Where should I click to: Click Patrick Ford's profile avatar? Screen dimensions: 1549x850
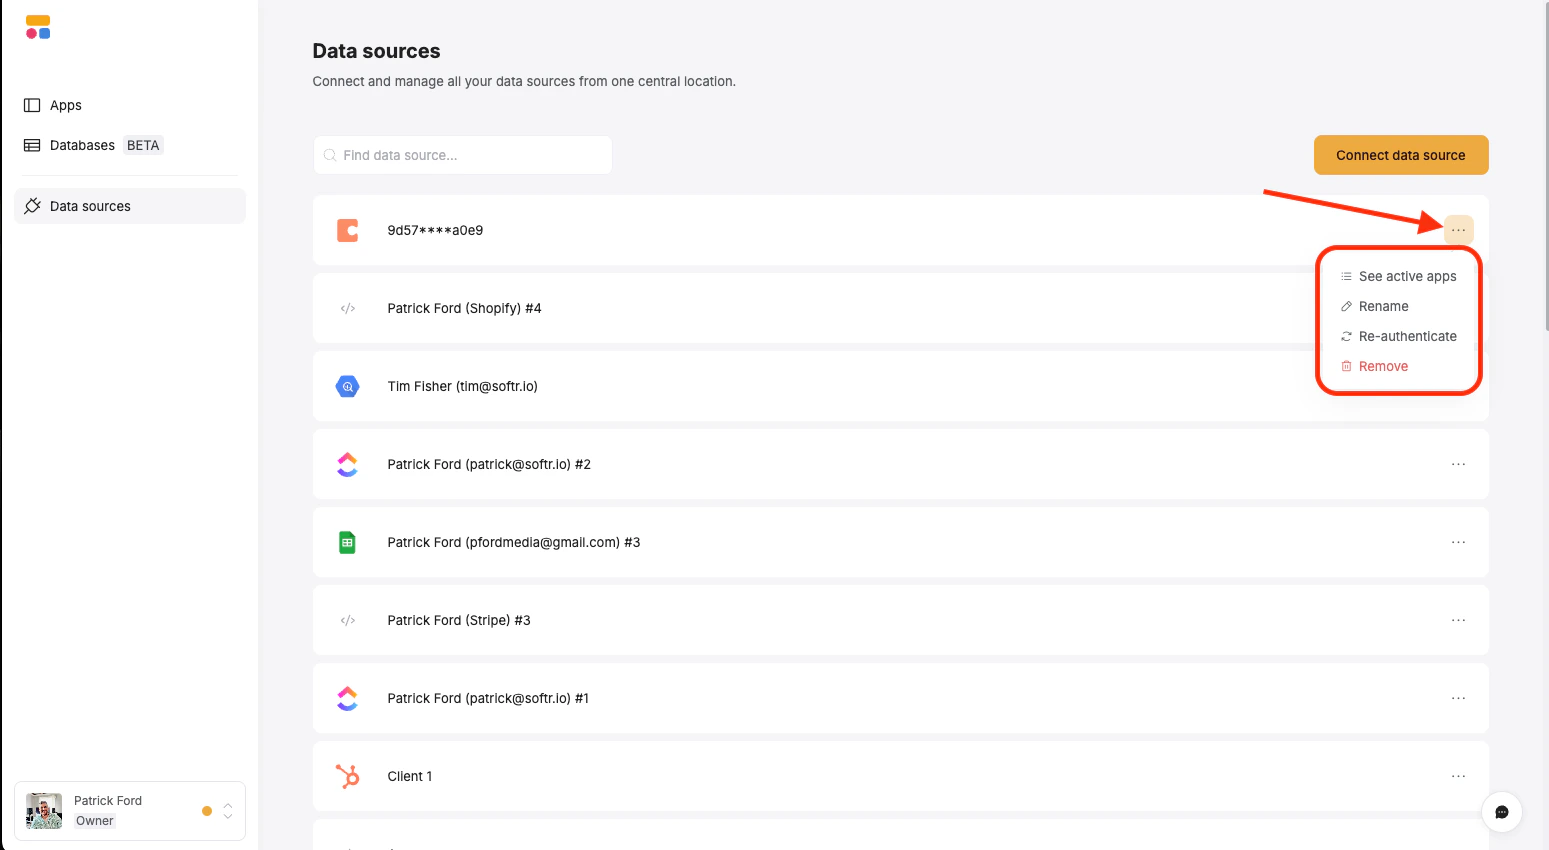(x=44, y=811)
